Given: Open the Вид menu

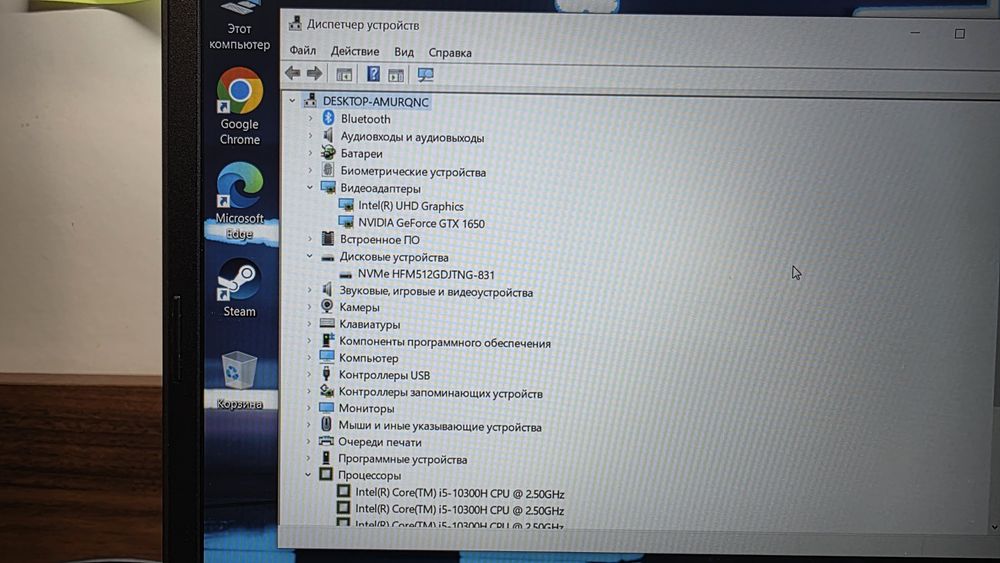Looking at the screenshot, I should pos(404,52).
